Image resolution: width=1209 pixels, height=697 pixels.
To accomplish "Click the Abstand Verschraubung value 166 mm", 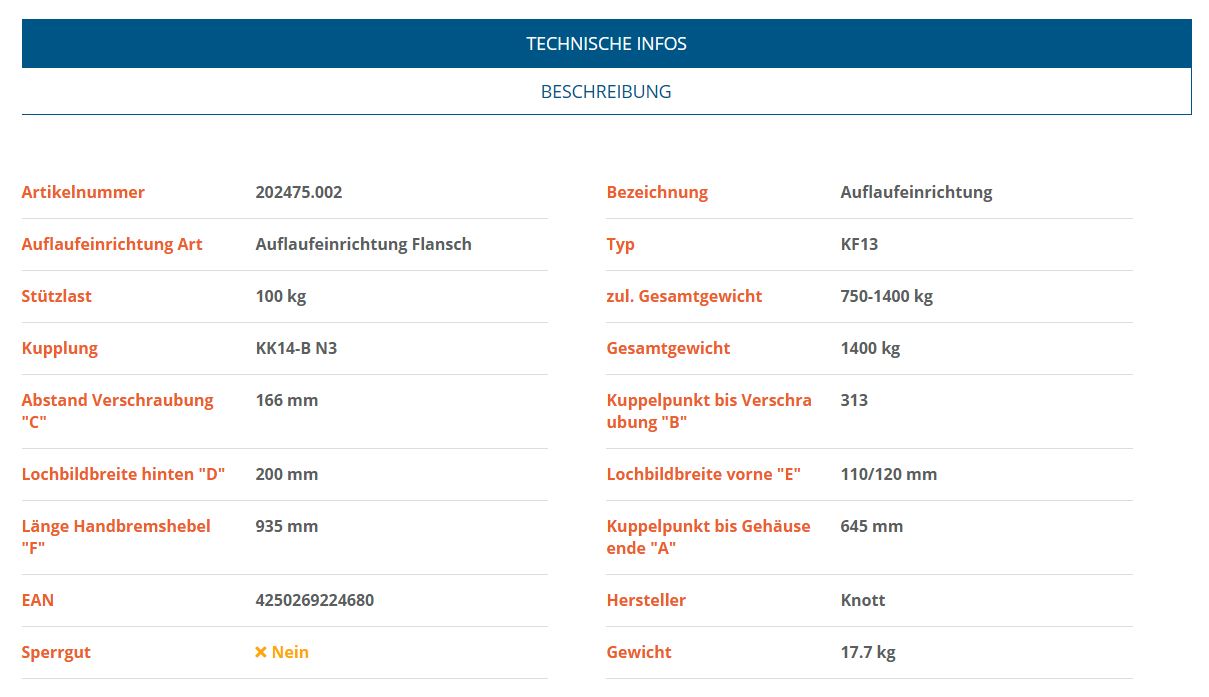I will point(287,400).
